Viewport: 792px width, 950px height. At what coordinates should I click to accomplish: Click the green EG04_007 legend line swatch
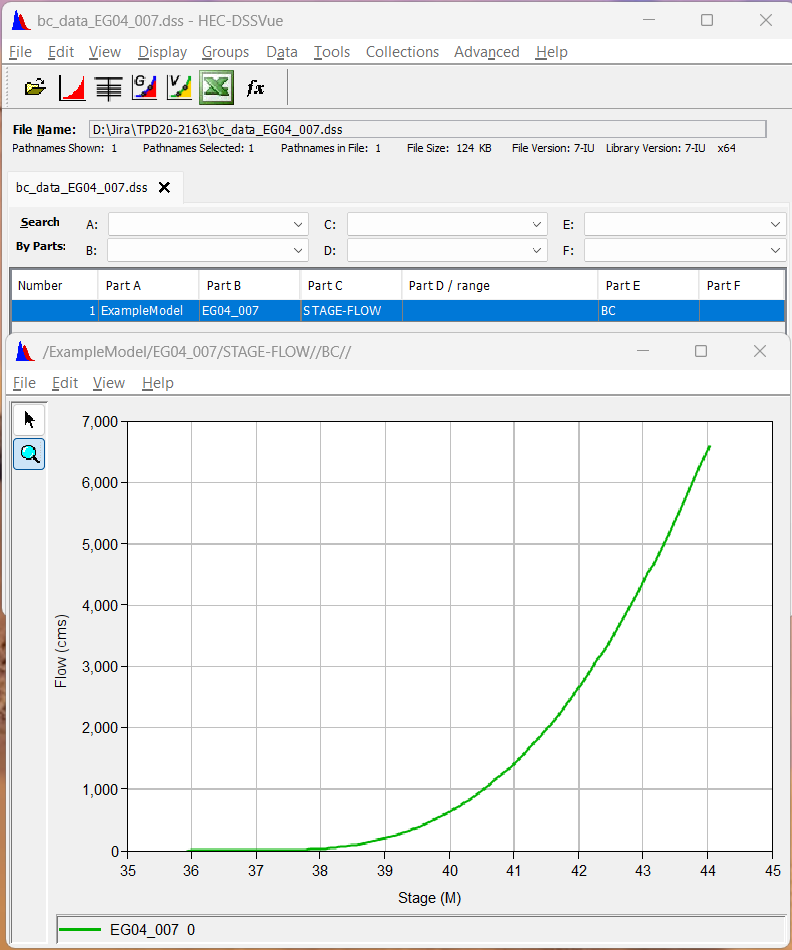[x=81, y=930]
